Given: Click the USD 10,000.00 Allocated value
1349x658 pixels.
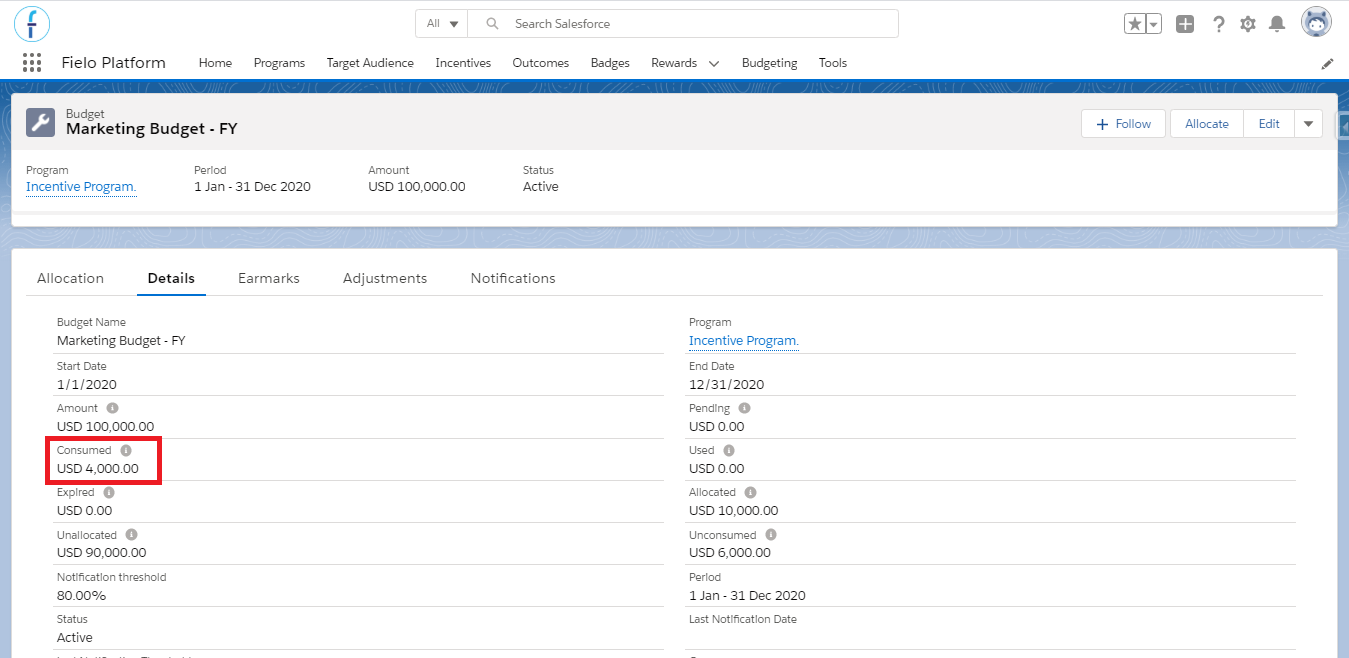Looking at the screenshot, I should point(733,511).
